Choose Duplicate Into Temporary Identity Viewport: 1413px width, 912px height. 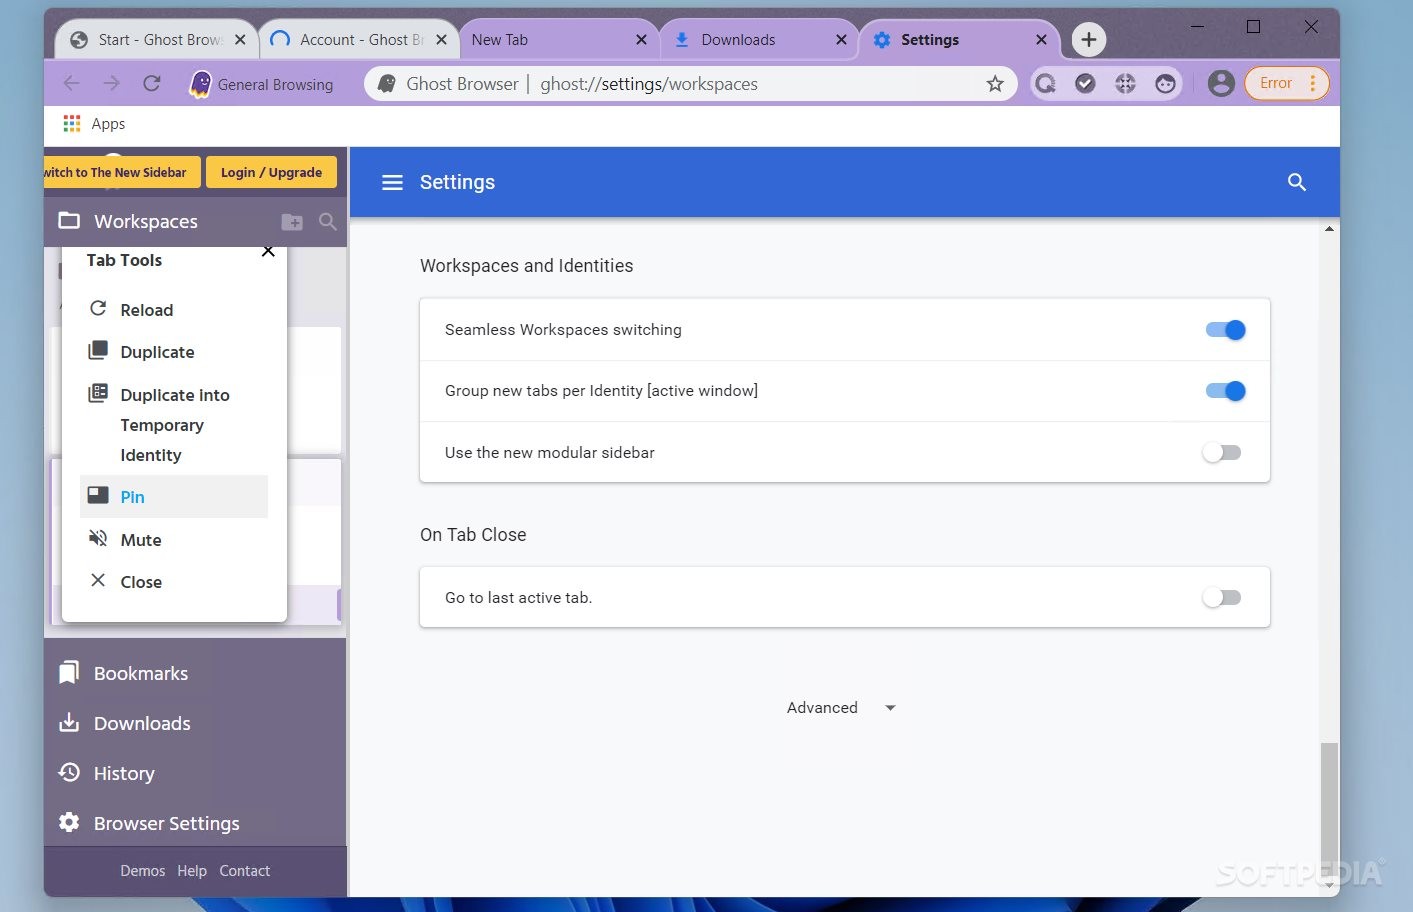click(174, 424)
